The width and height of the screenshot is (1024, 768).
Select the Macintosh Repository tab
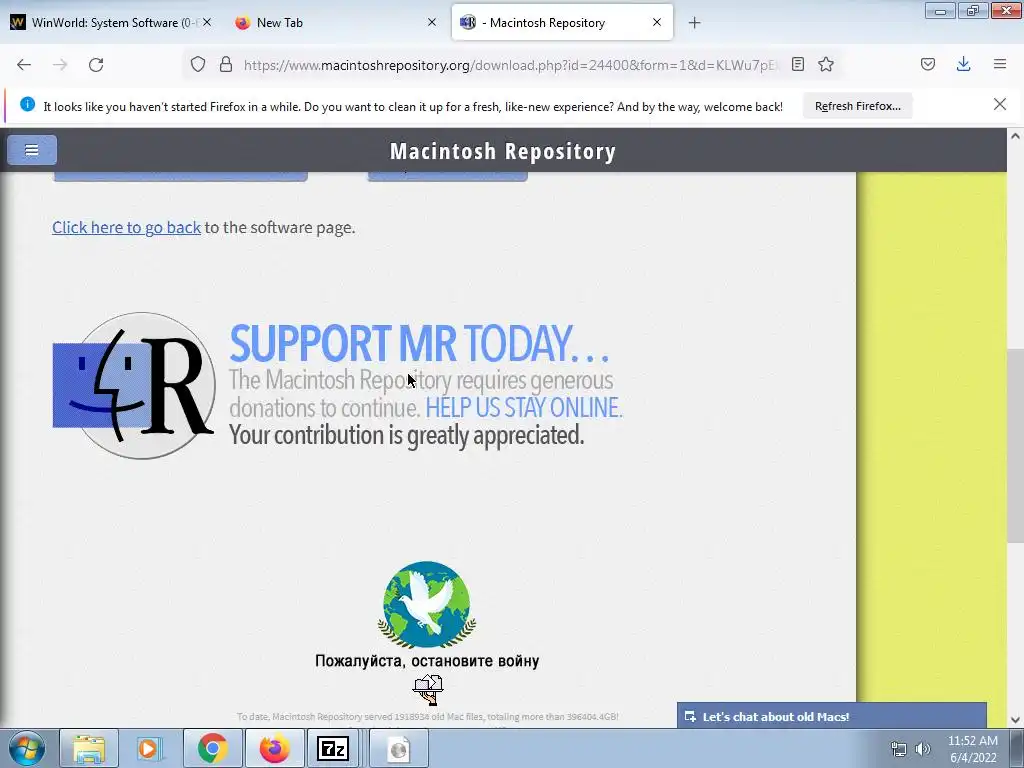tap(562, 22)
